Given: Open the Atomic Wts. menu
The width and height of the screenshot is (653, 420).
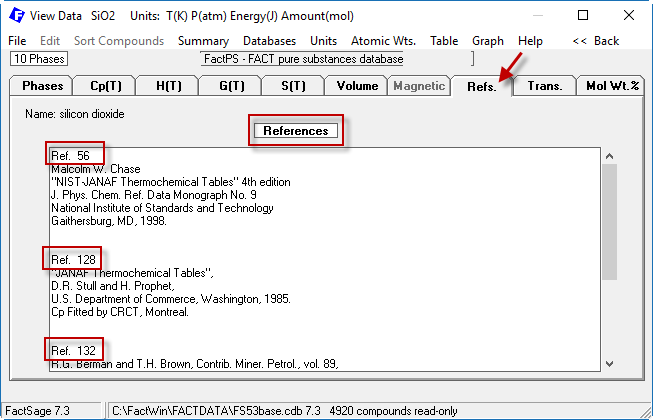Looking at the screenshot, I should point(384,41).
